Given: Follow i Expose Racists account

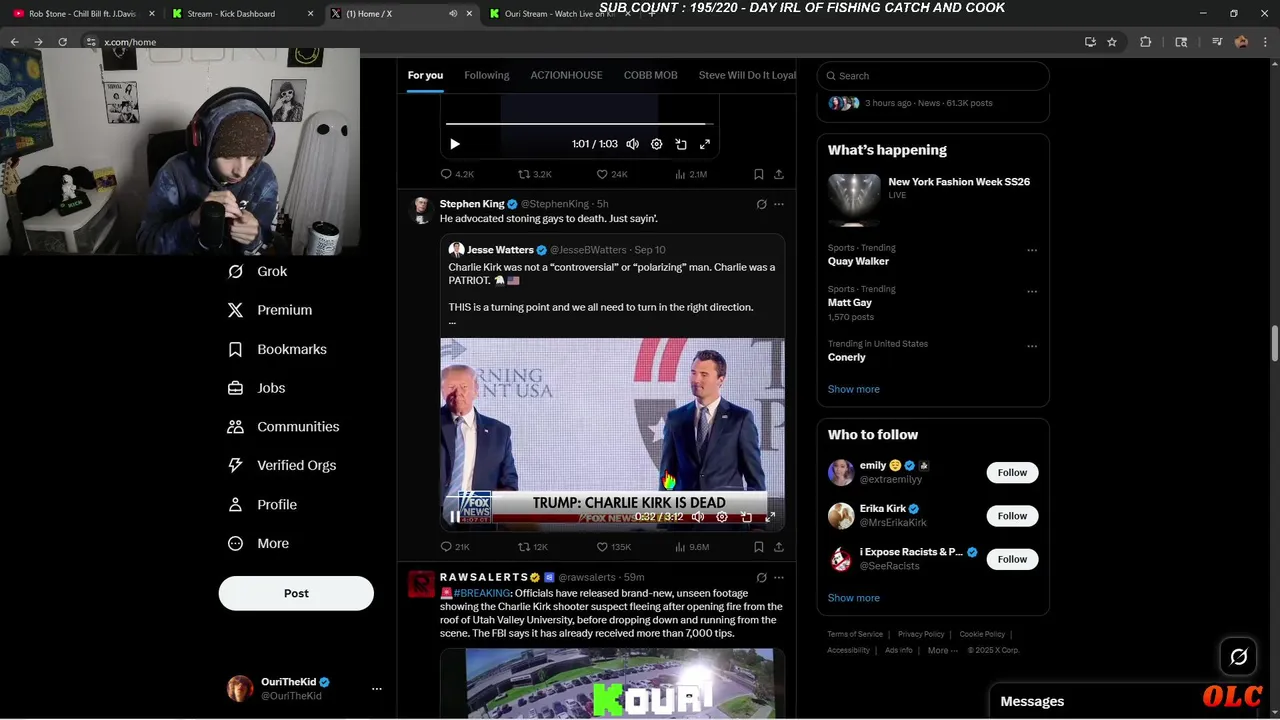Looking at the screenshot, I should tap(1012, 559).
